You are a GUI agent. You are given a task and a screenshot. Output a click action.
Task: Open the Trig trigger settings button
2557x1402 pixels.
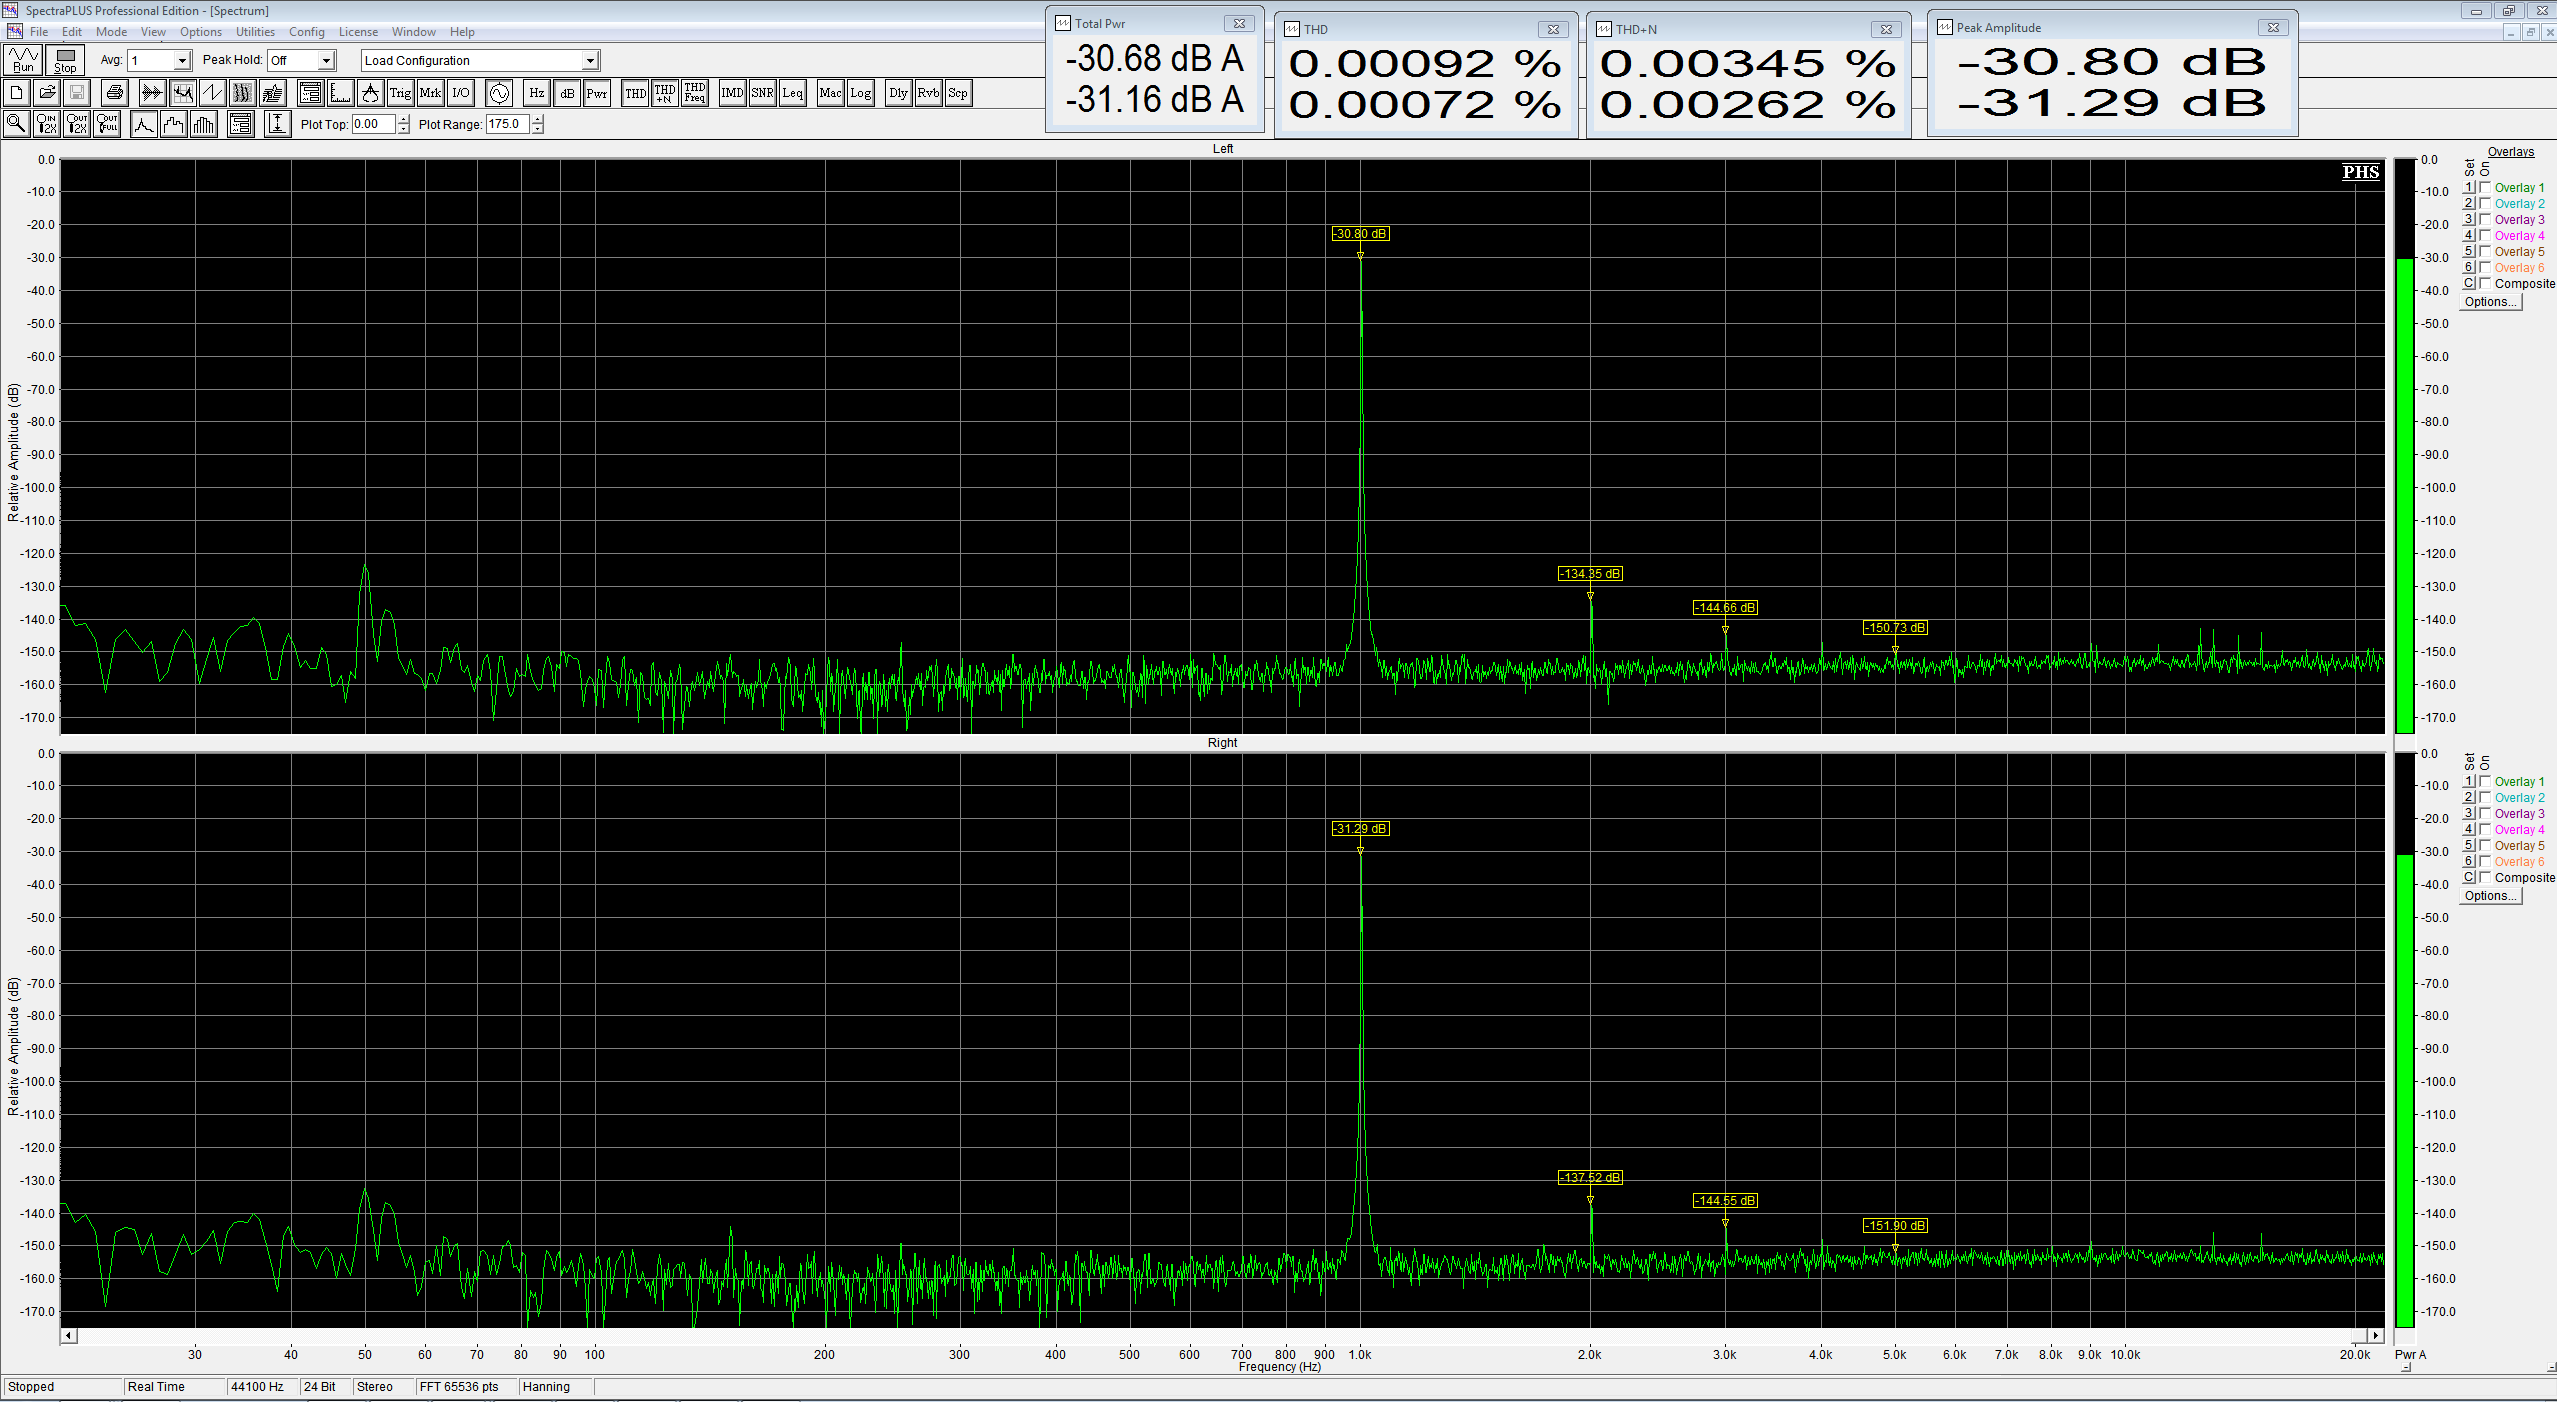[400, 93]
